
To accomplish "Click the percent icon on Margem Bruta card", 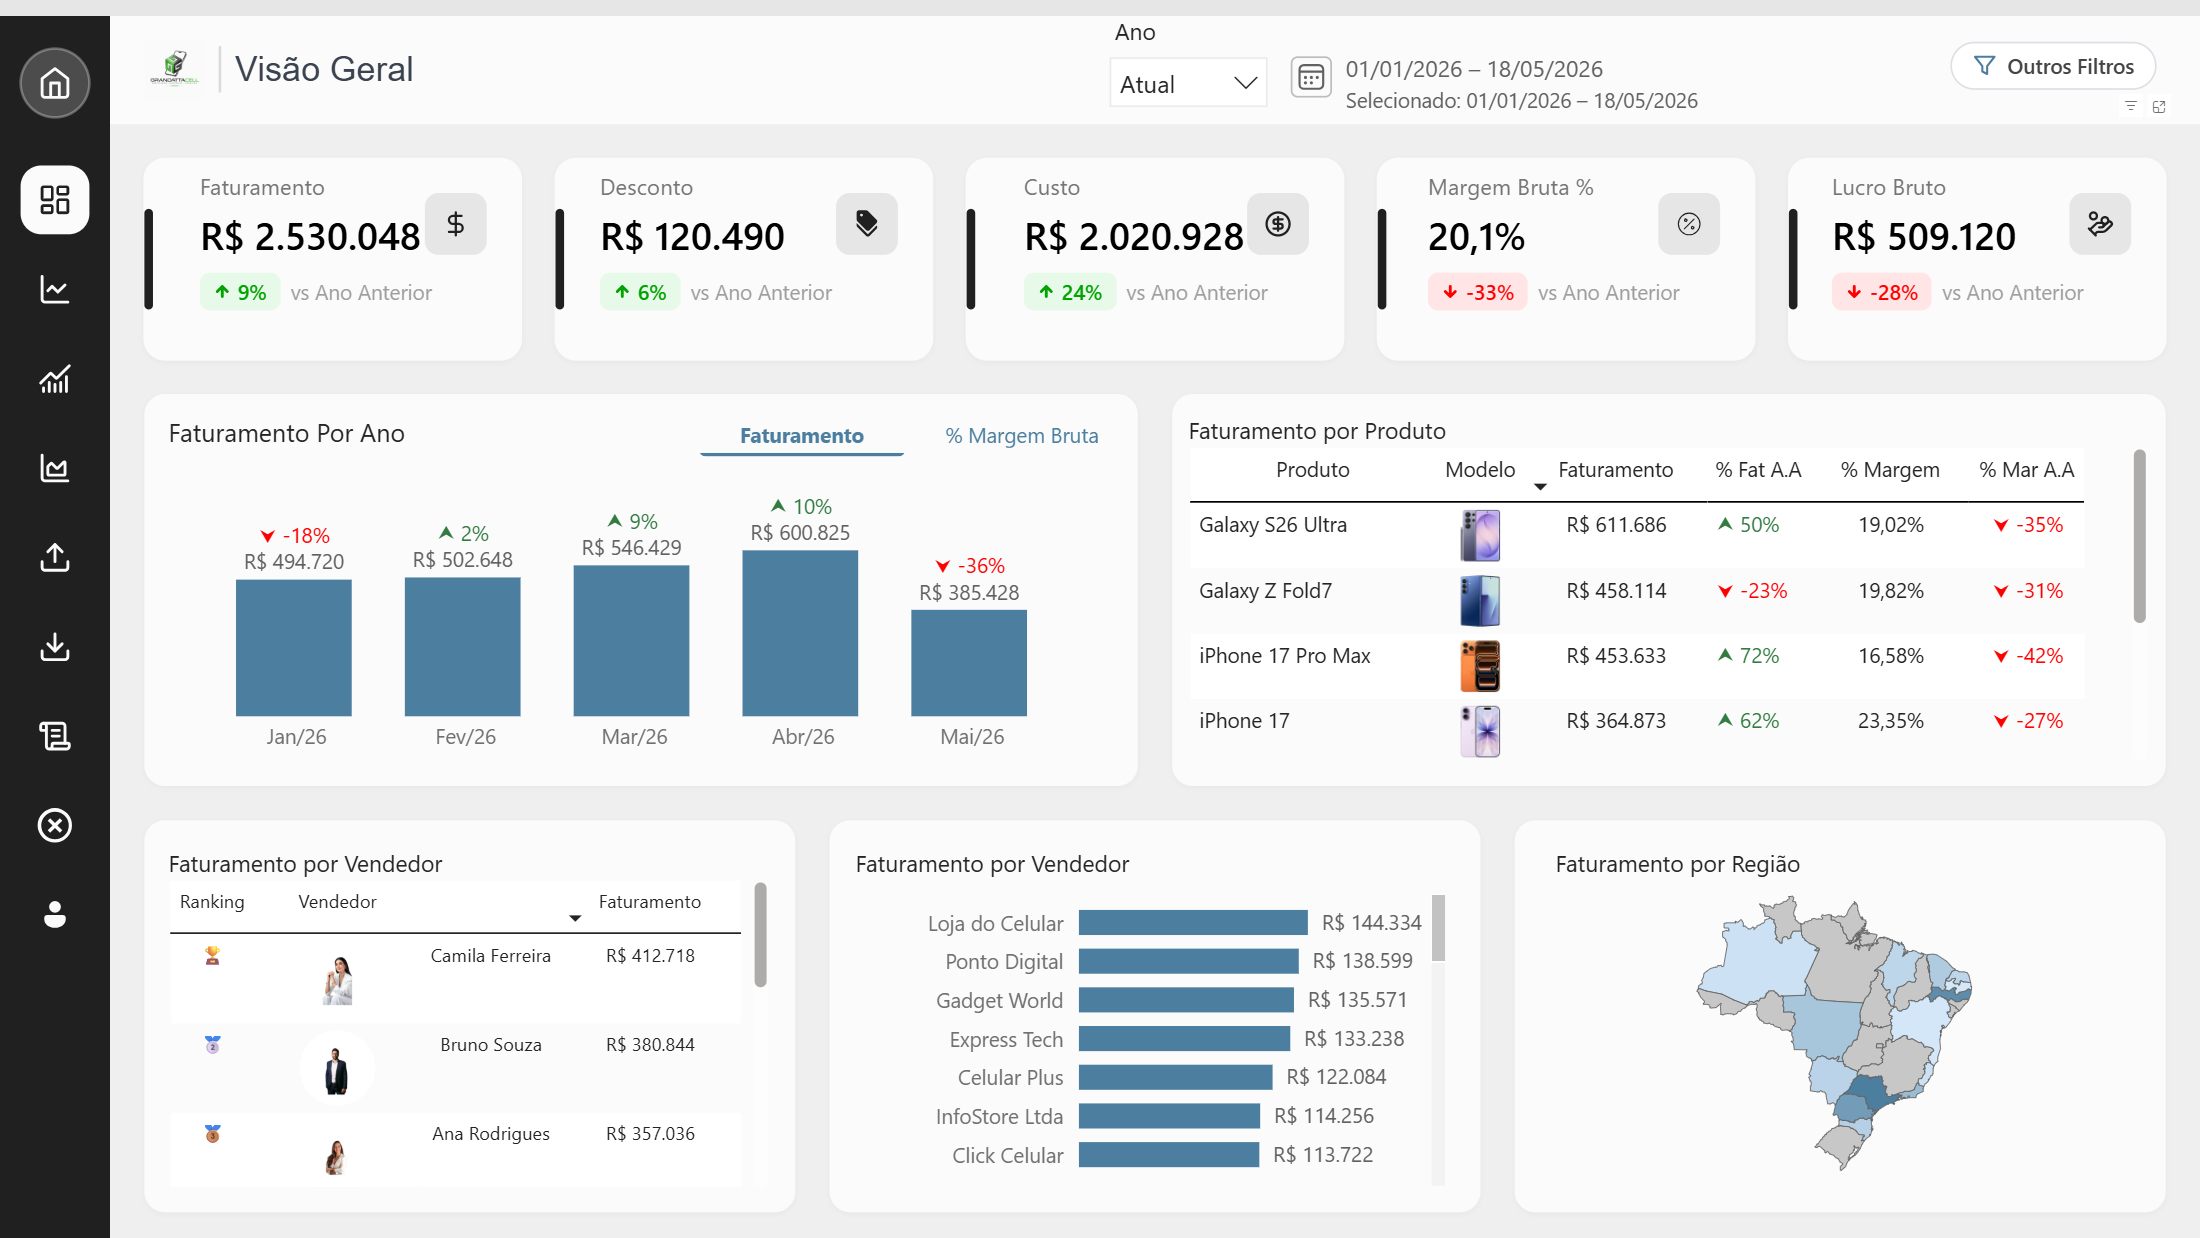I will pyautogui.click(x=1689, y=224).
